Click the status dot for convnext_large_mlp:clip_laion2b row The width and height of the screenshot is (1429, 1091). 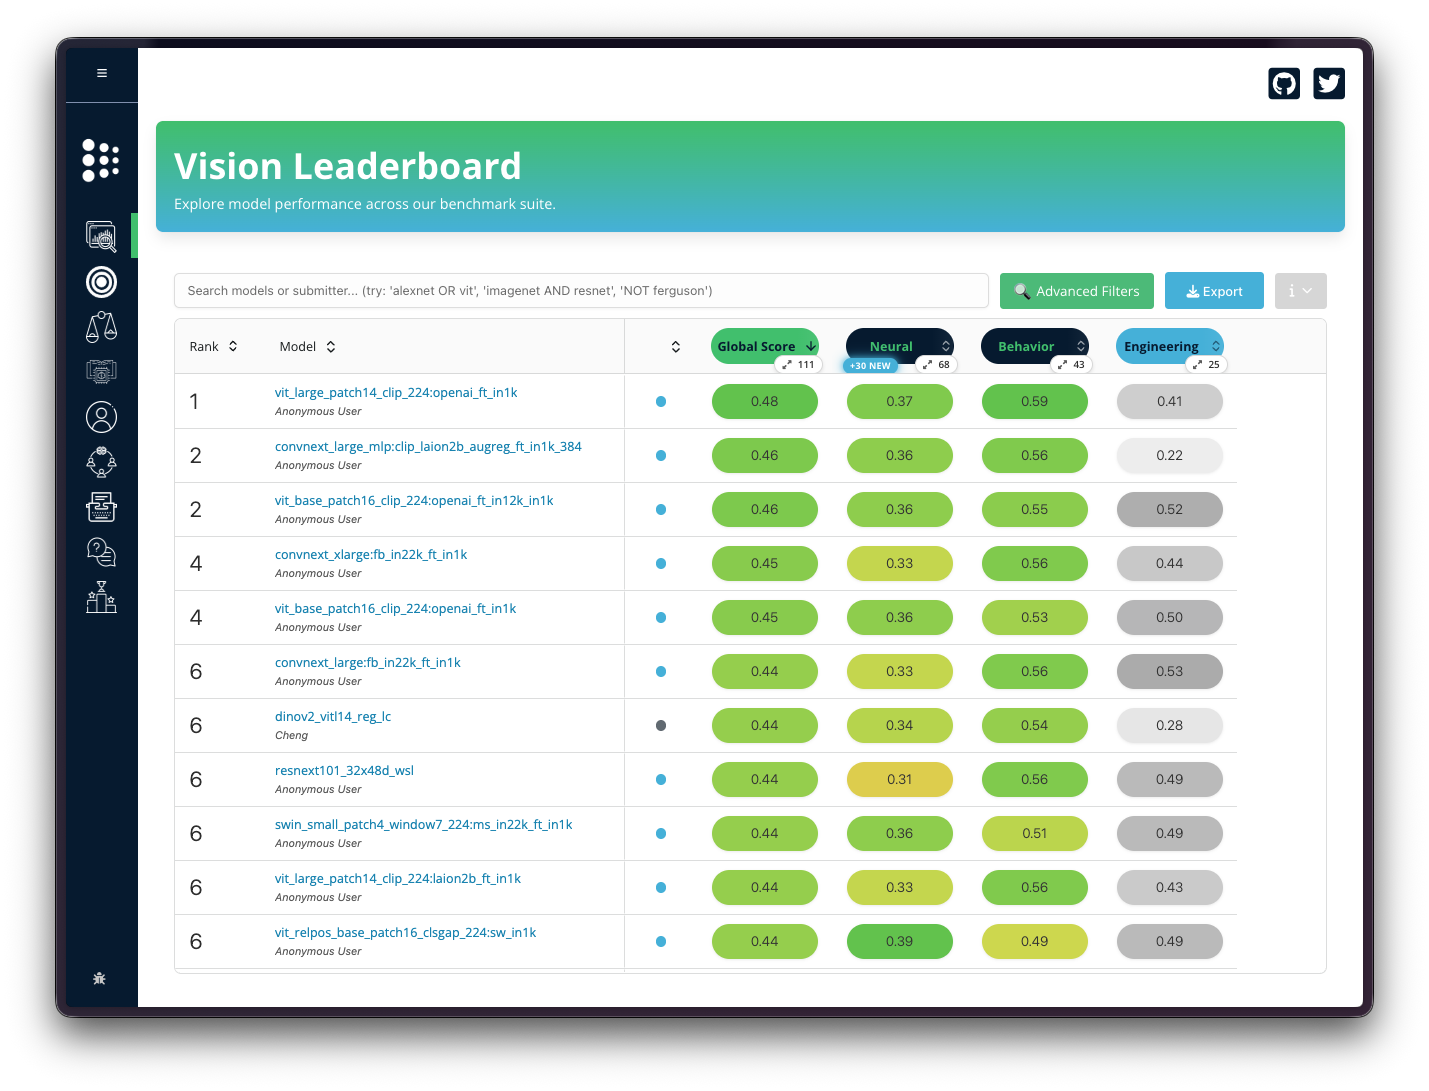[661, 455]
